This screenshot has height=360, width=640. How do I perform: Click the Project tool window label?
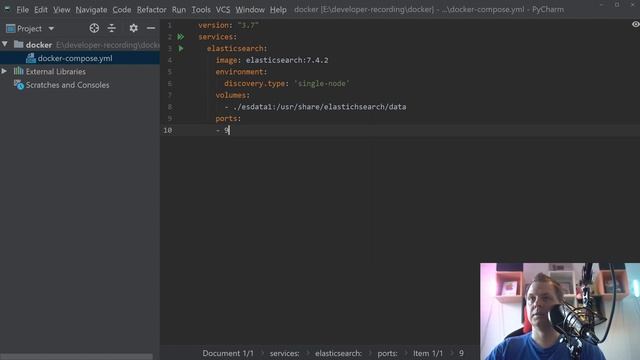pyautogui.click(x=29, y=29)
